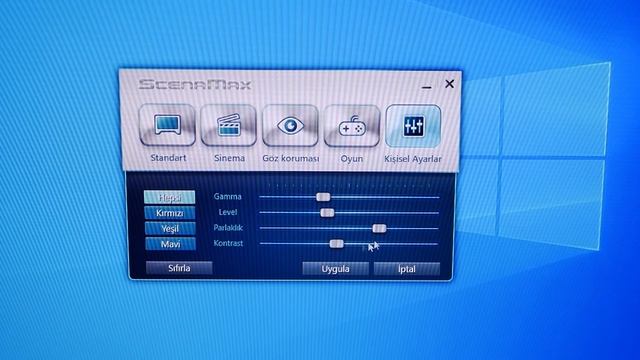
Task: Open Kişisel Ayarlar equalizer icon
Action: [413, 126]
